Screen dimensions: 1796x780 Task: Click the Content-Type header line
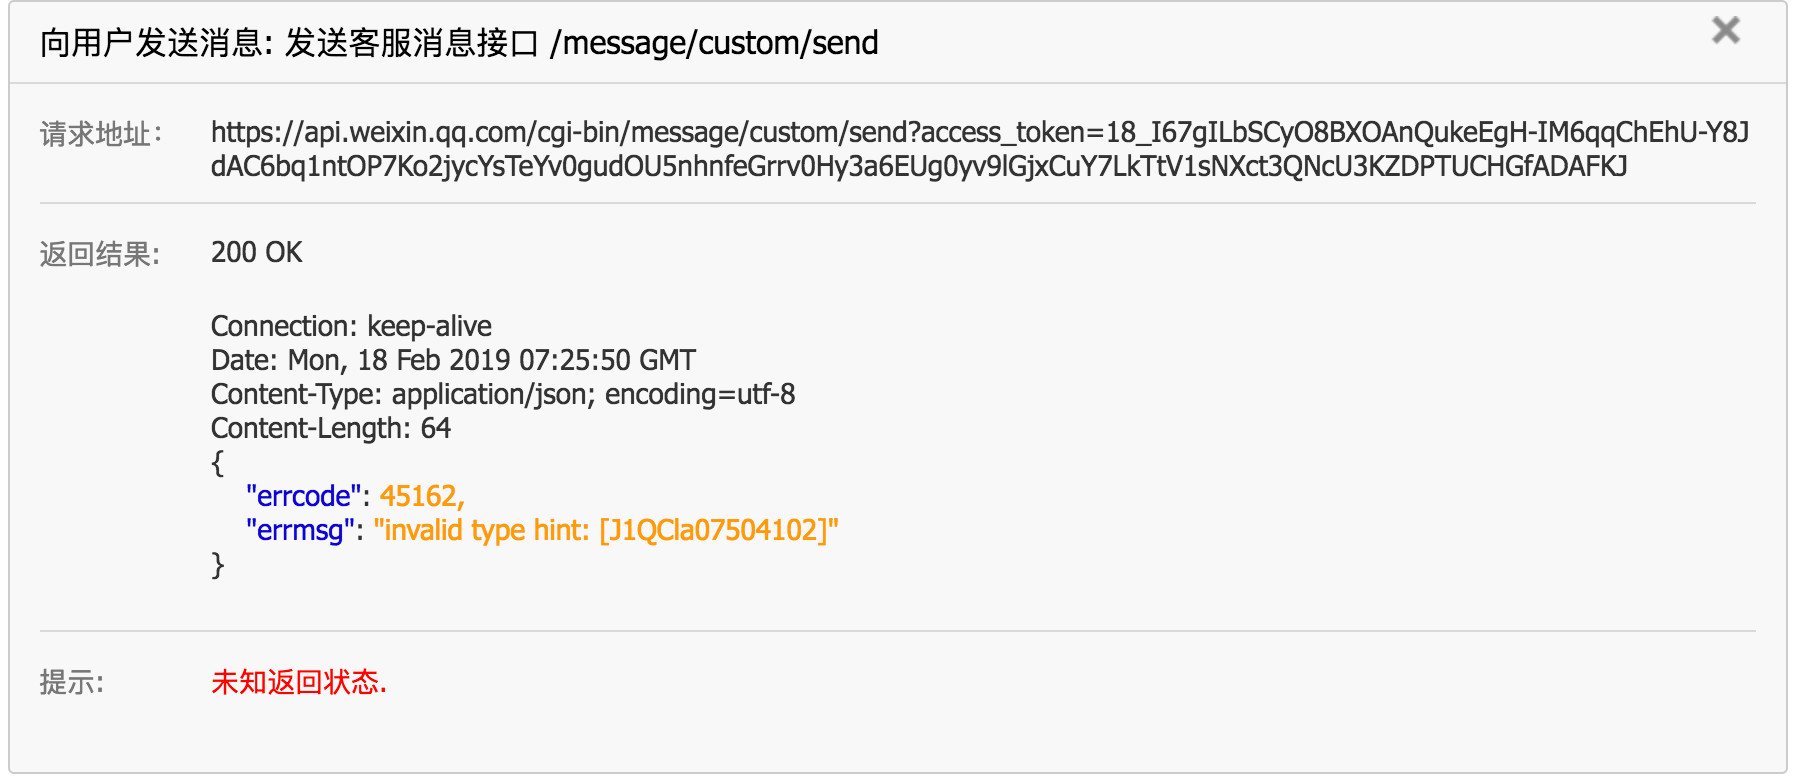[503, 394]
